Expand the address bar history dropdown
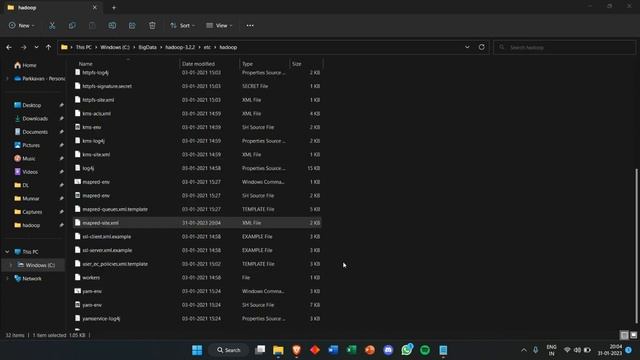 (467, 47)
